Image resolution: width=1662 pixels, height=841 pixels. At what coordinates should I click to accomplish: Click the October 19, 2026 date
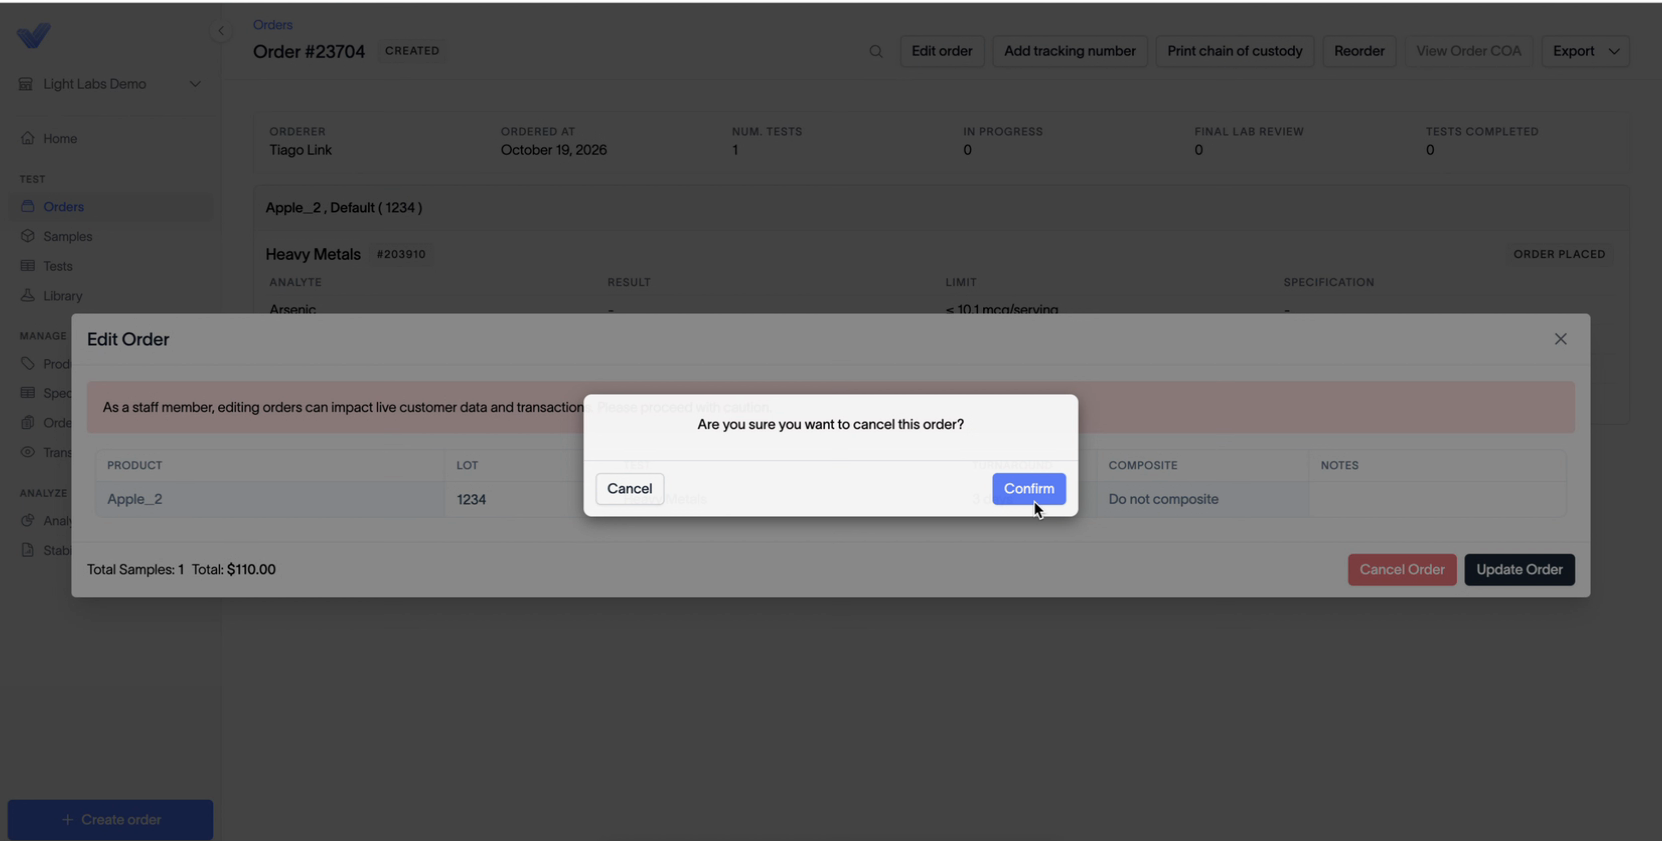tap(554, 150)
